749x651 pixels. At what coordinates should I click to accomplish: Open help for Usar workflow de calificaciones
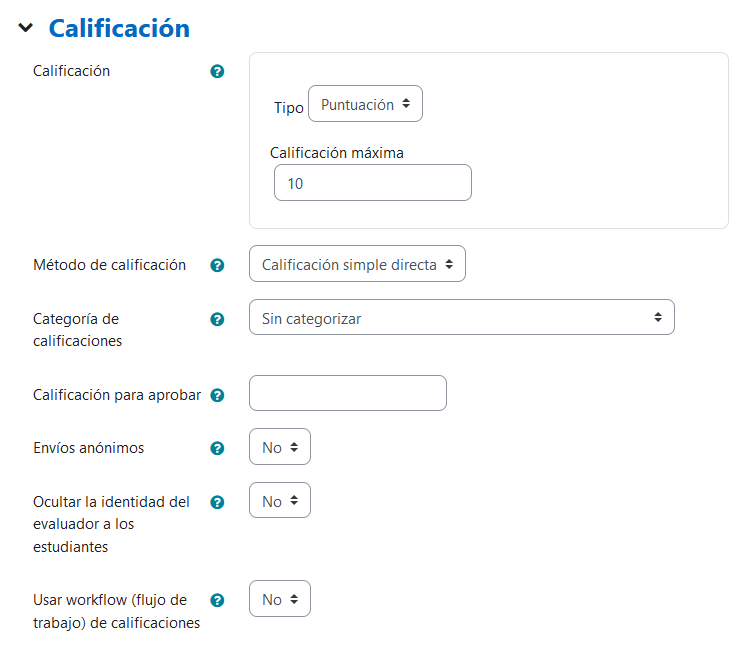(217, 600)
